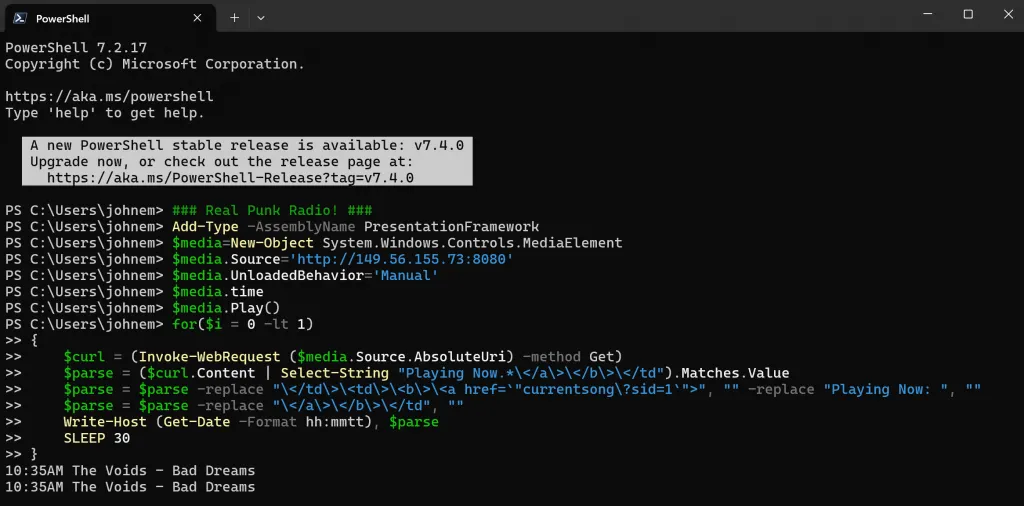Image resolution: width=1024 pixels, height=506 pixels.
Task: Maximize the terminal window
Action: click(x=968, y=15)
